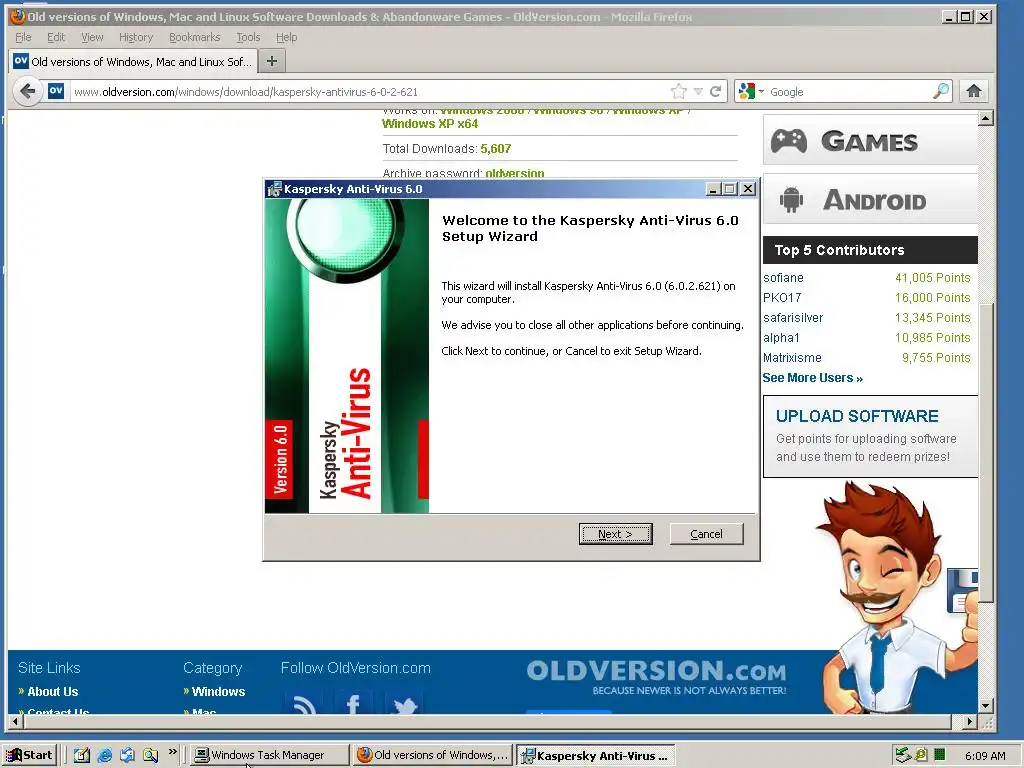
Task: Click the Firefox back arrow button
Action: [x=27, y=91]
